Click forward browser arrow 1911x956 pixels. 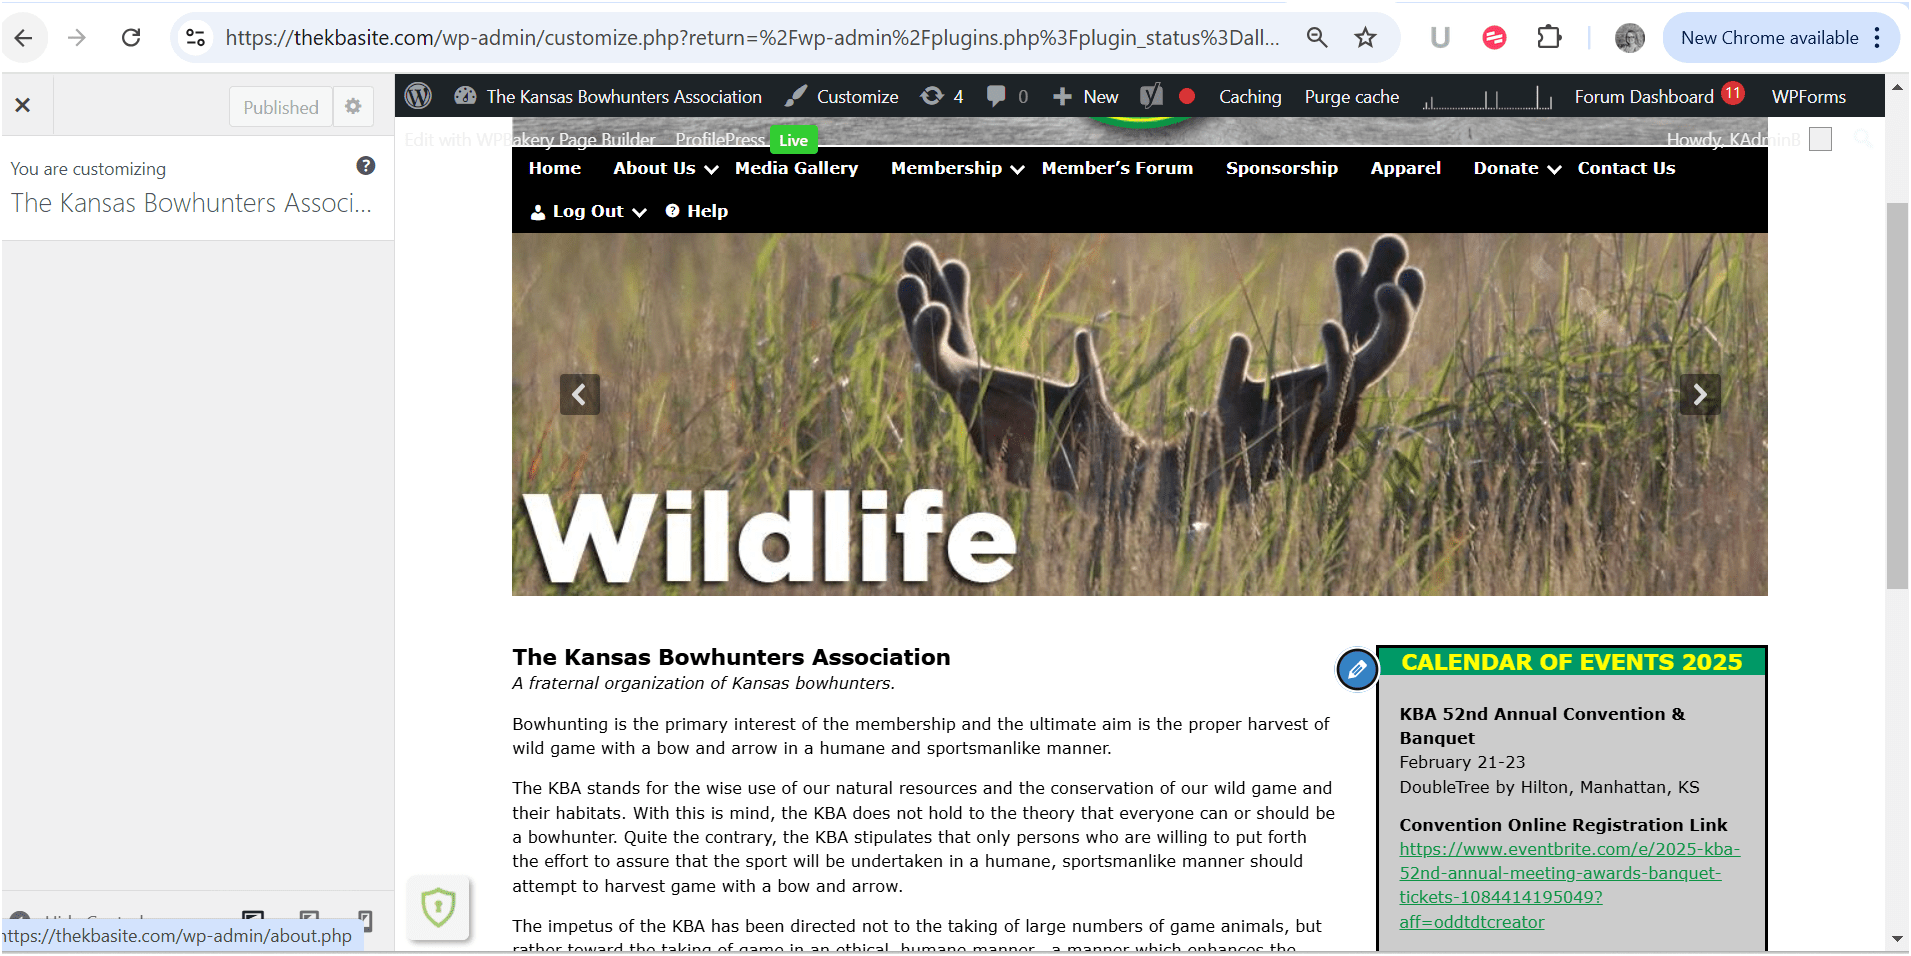coord(77,38)
